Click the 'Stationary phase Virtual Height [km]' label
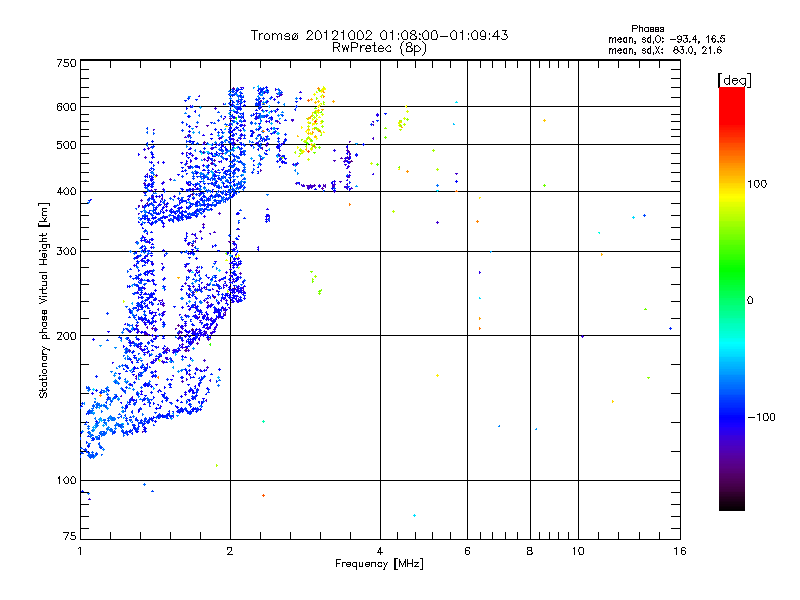This screenshot has height=600, width=800. (x=44, y=301)
